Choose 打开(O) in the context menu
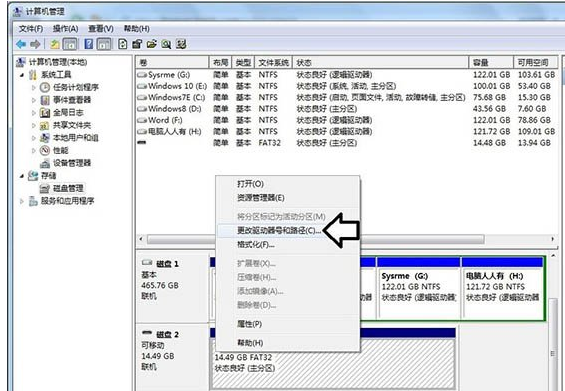The width and height of the screenshot is (565, 391). [x=288, y=184]
